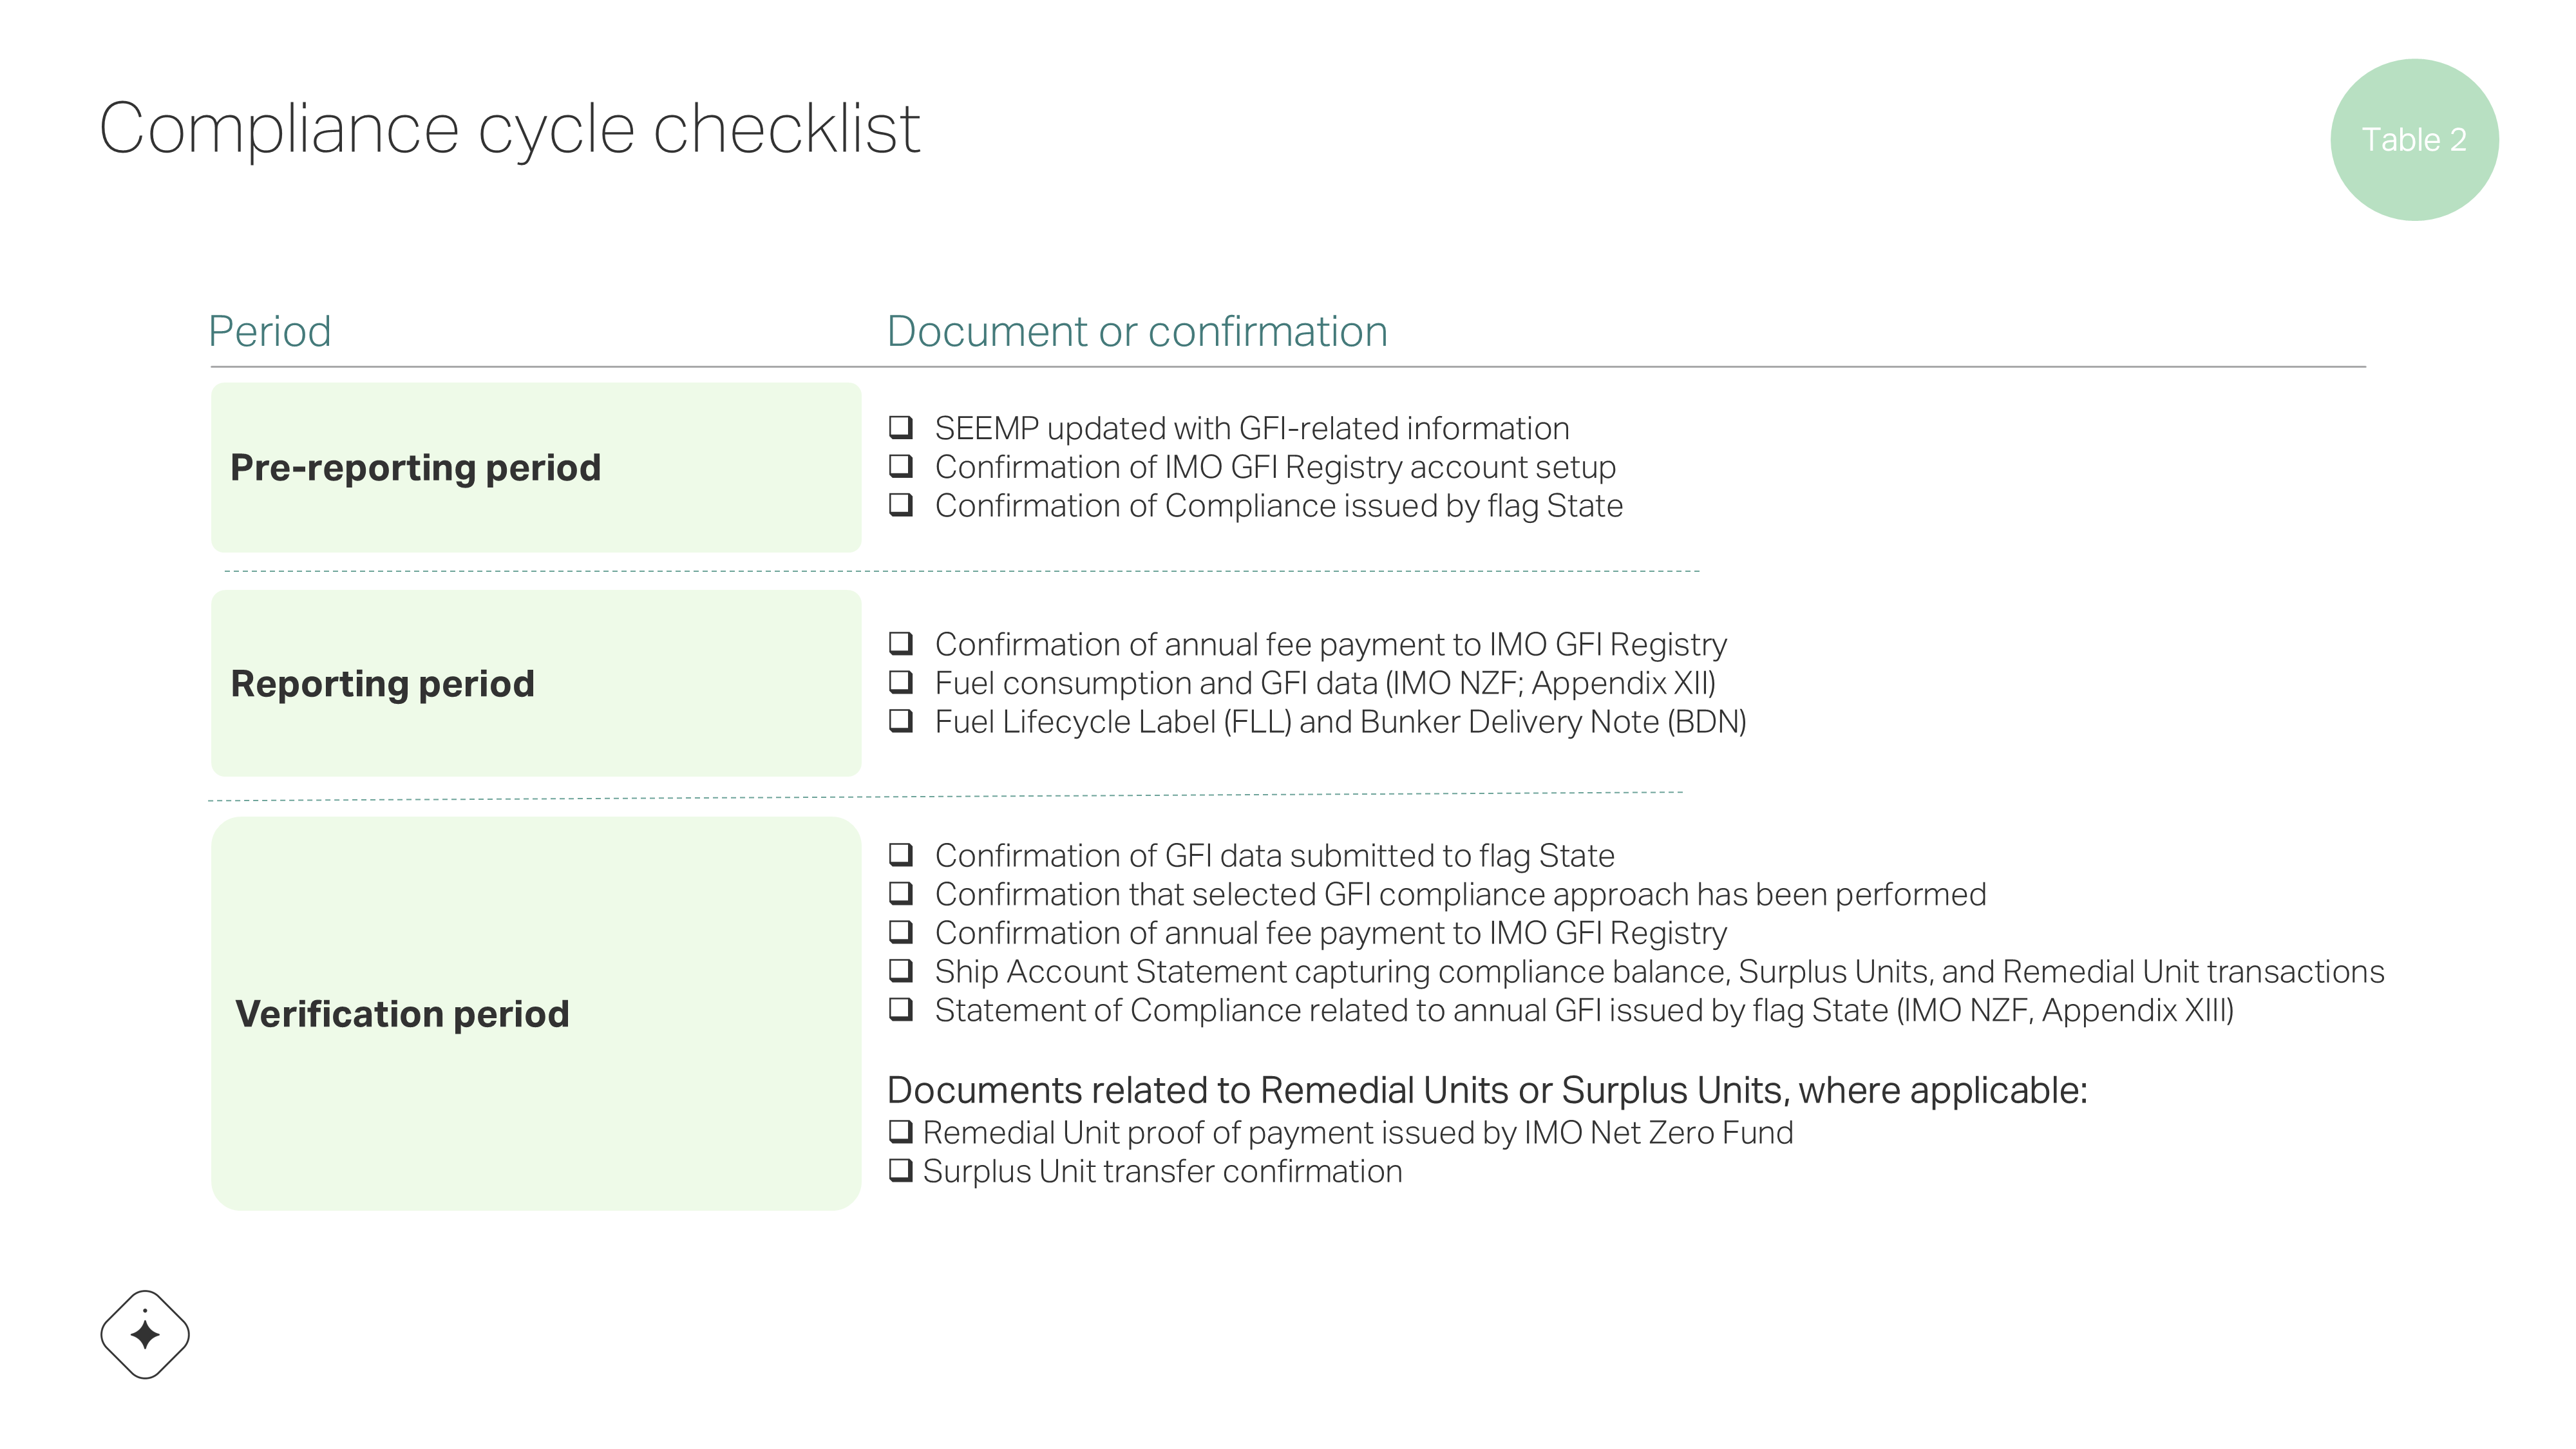Click the Compliance cycle checklist title
Viewport: 2576px width, 1449px height.
(509, 129)
